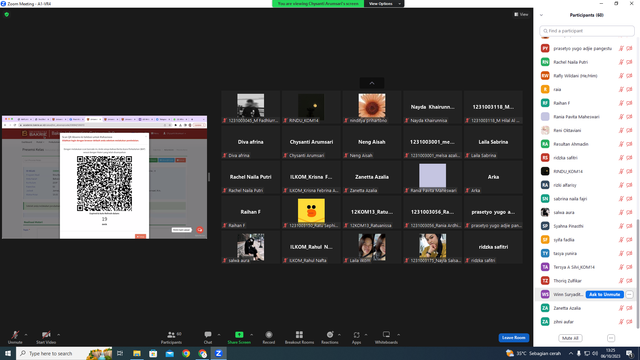This screenshot has height=360, width=640.
Task: Click the Leave Room button
Action: point(513,338)
